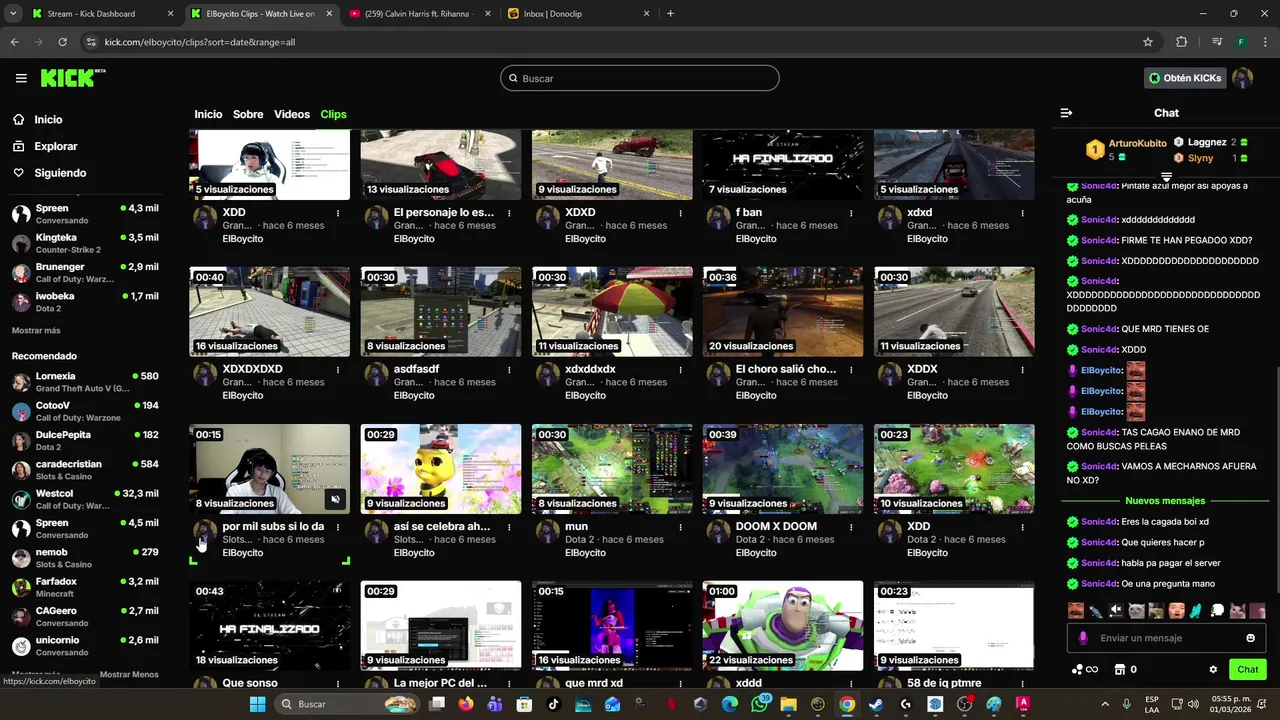Image resolution: width=1280 pixels, height=720 pixels.
Task: Open options menu for 'por mil subs si lo da'
Action: [338, 526]
